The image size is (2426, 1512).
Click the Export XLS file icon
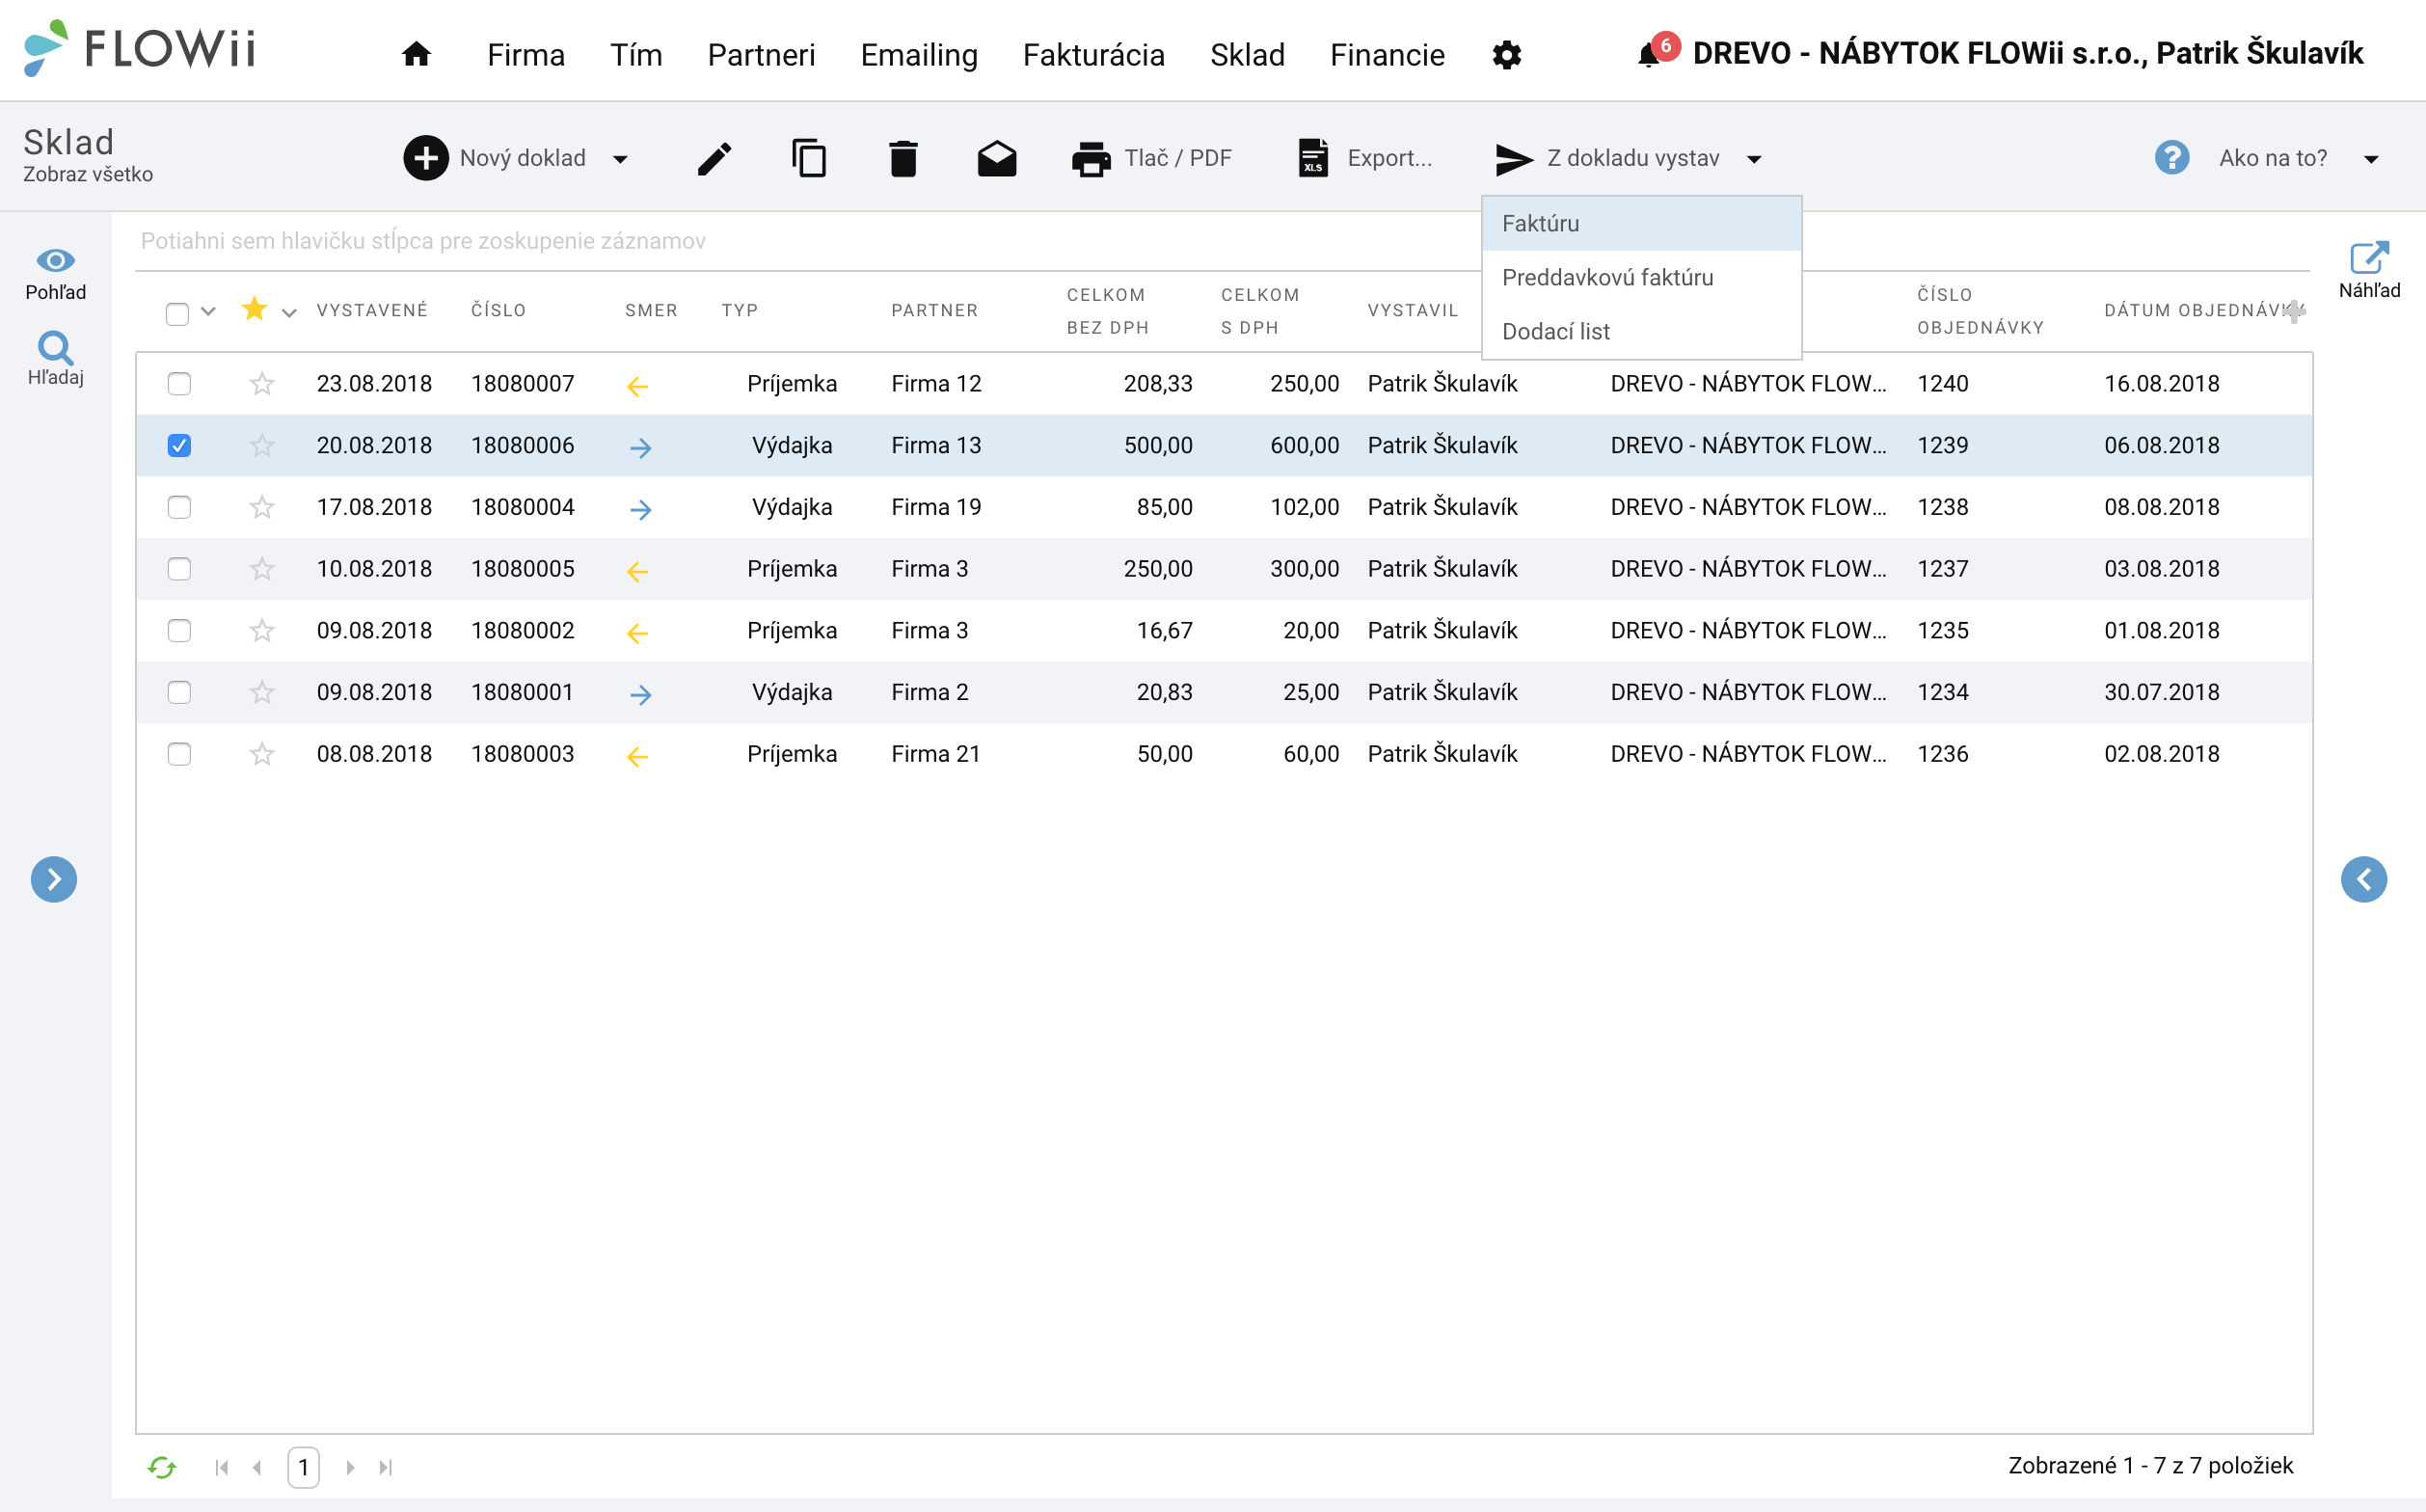coord(1313,158)
